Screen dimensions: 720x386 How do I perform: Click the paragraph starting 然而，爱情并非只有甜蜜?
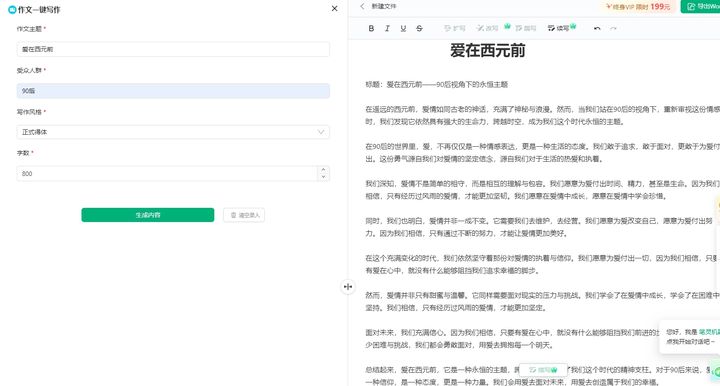point(542,302)
